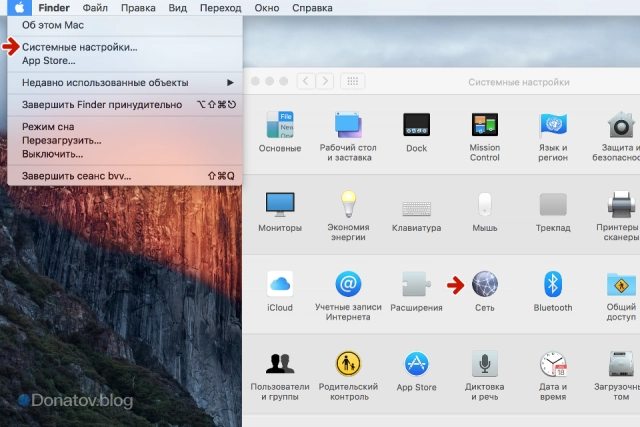Choose Системные настройки… from Apple menu
Viewport: 640px width, 427px height.
125,47
